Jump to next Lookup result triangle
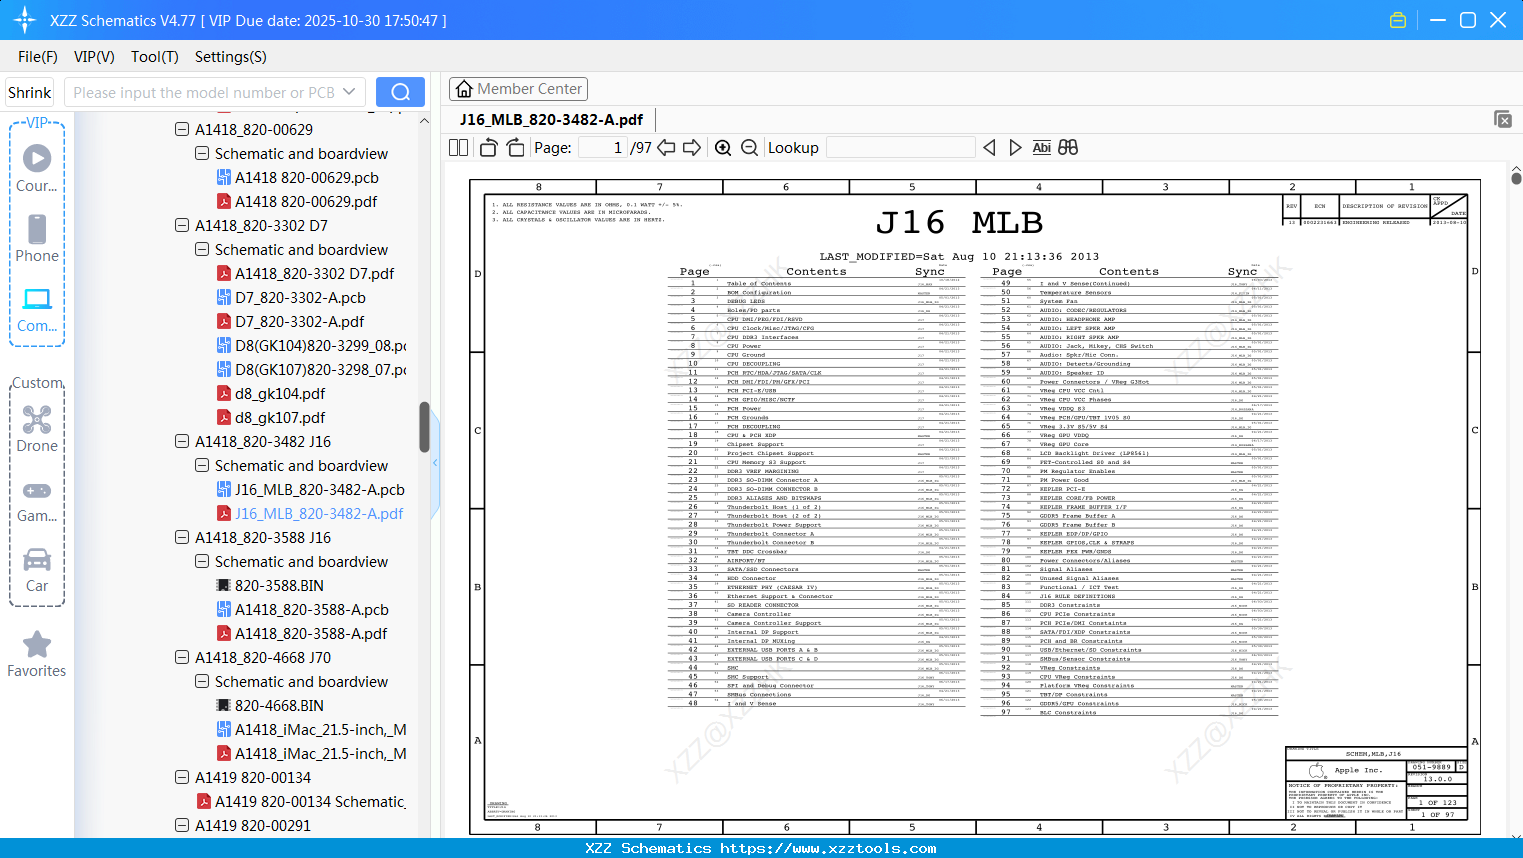 coord(1015,148)
